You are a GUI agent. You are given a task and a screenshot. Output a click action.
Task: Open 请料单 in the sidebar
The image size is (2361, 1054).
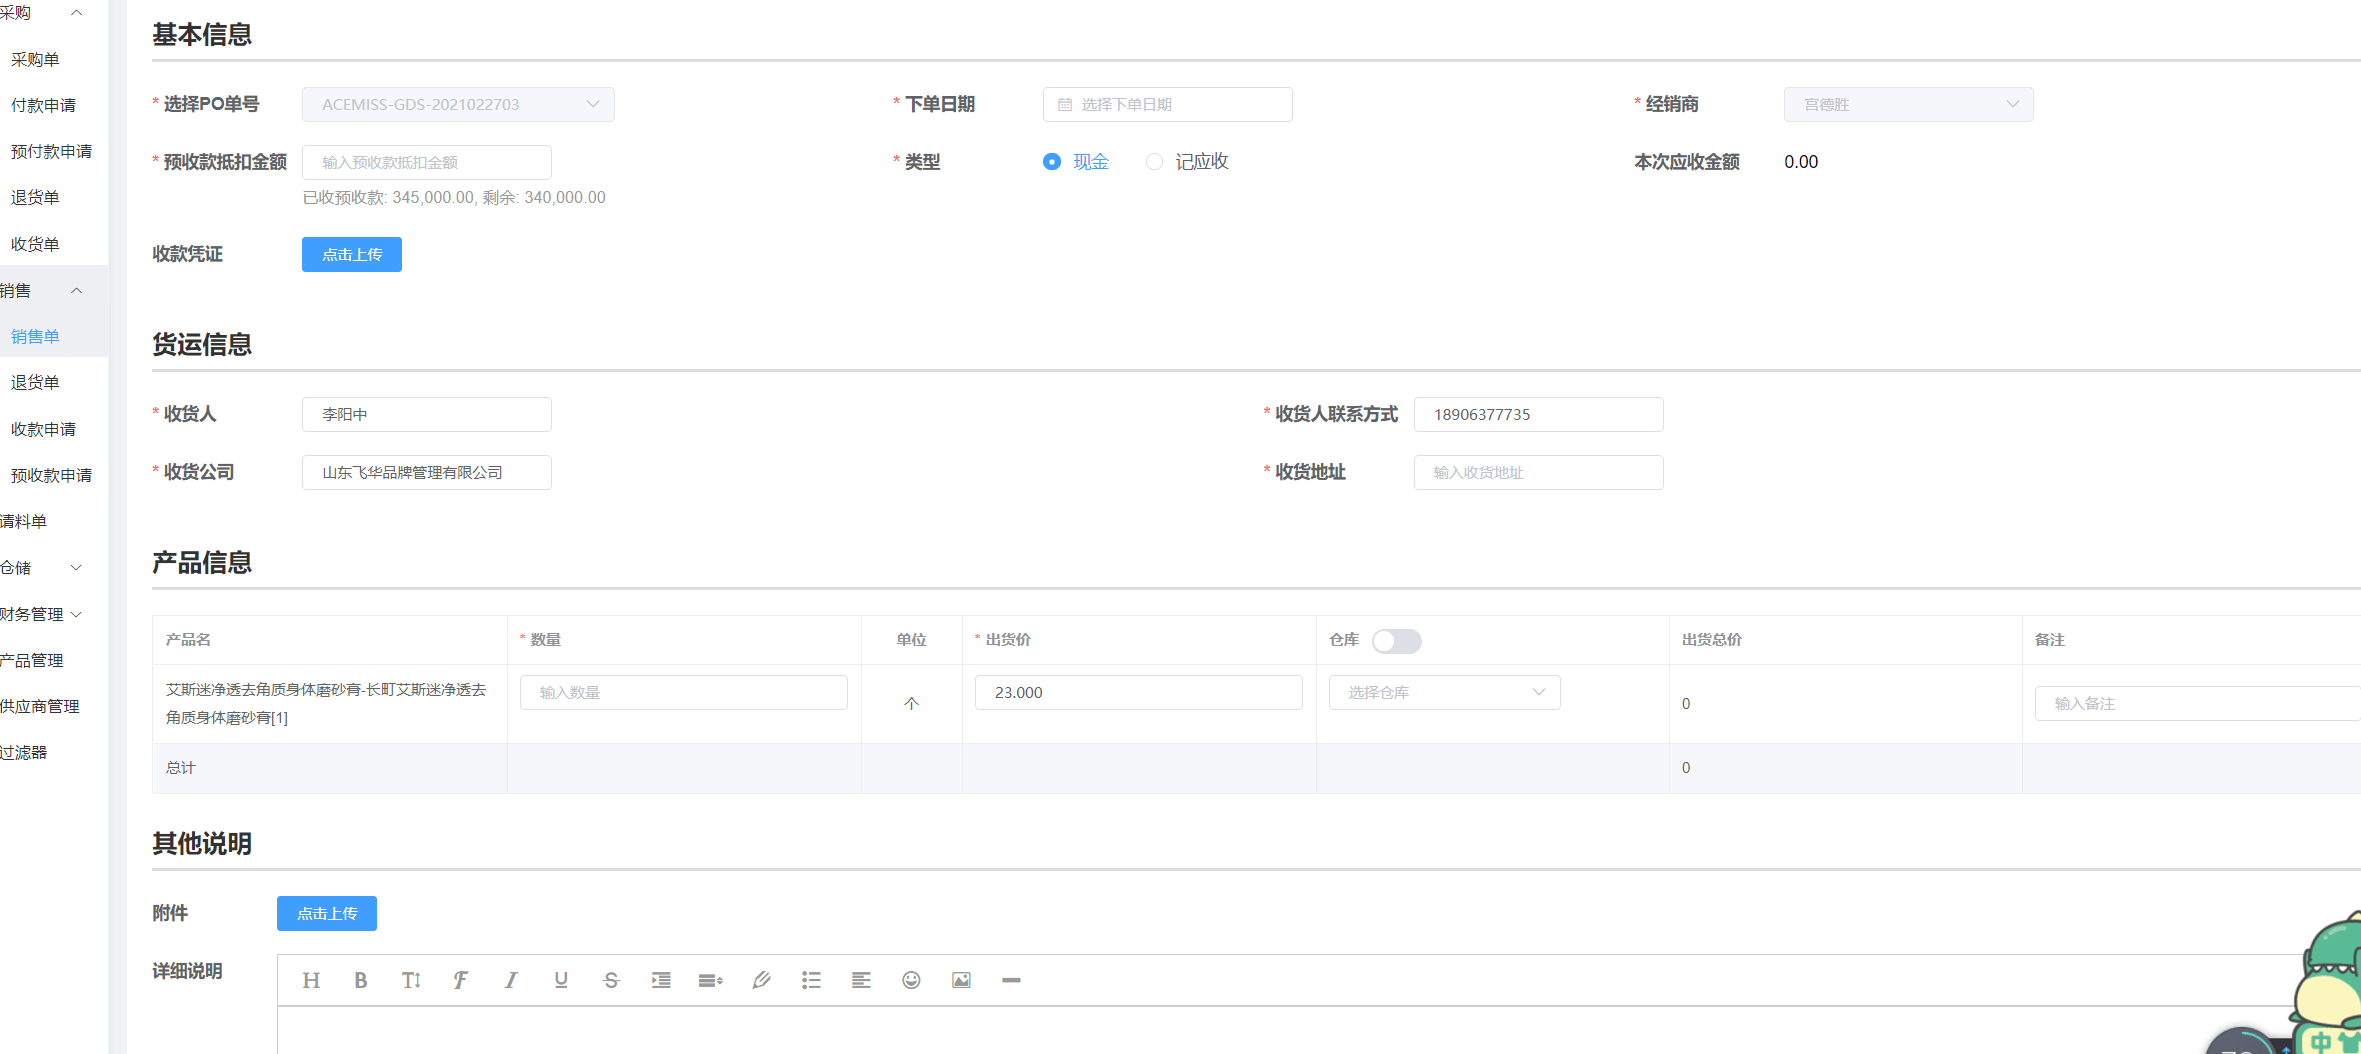(24, 522)
